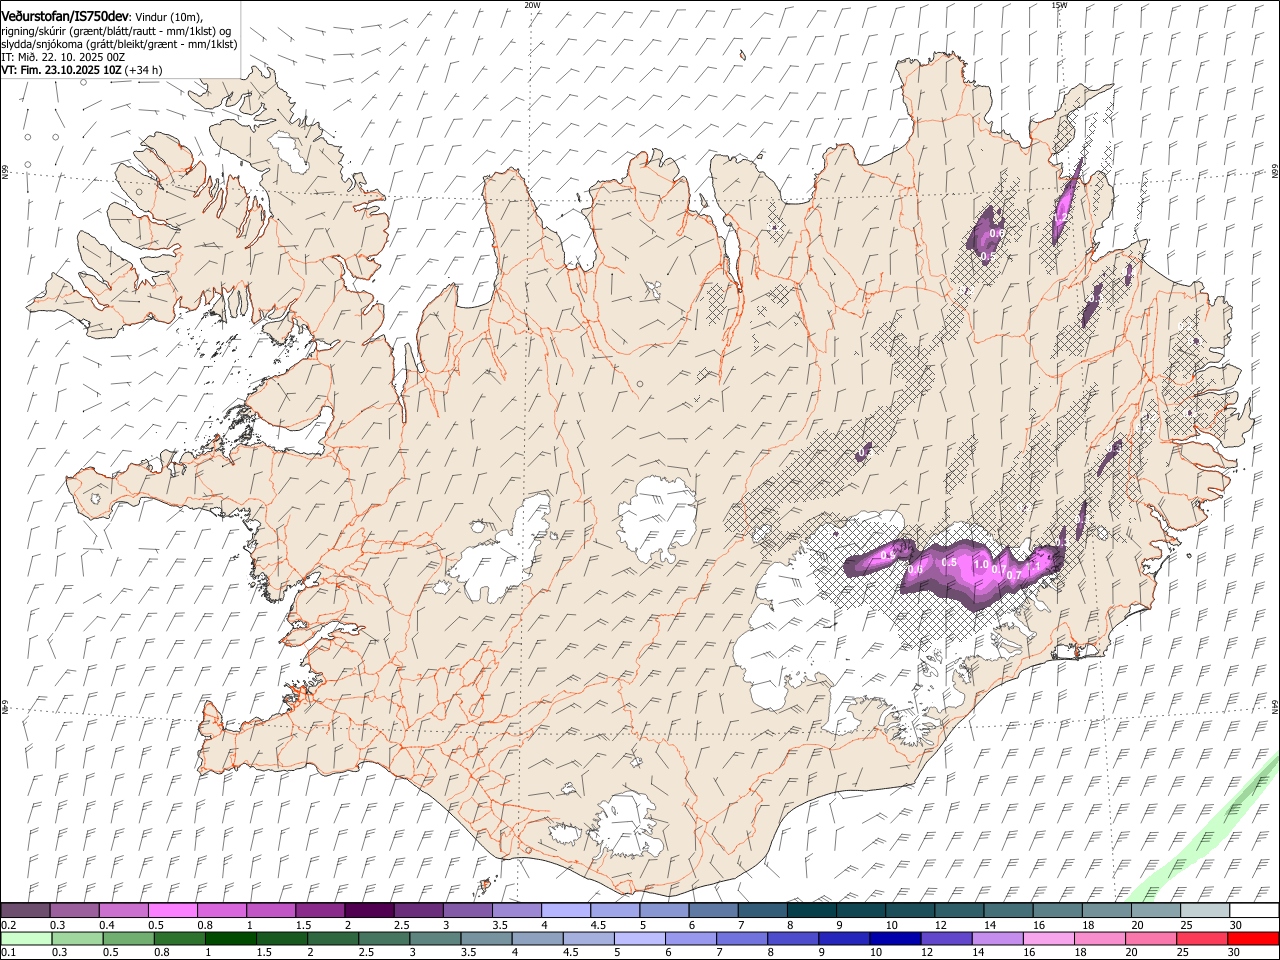Click the 'slydda/snjókoma' legend description line
Image resolution: width=1280 pixels, height=960 pixels.
pos(119,44)
